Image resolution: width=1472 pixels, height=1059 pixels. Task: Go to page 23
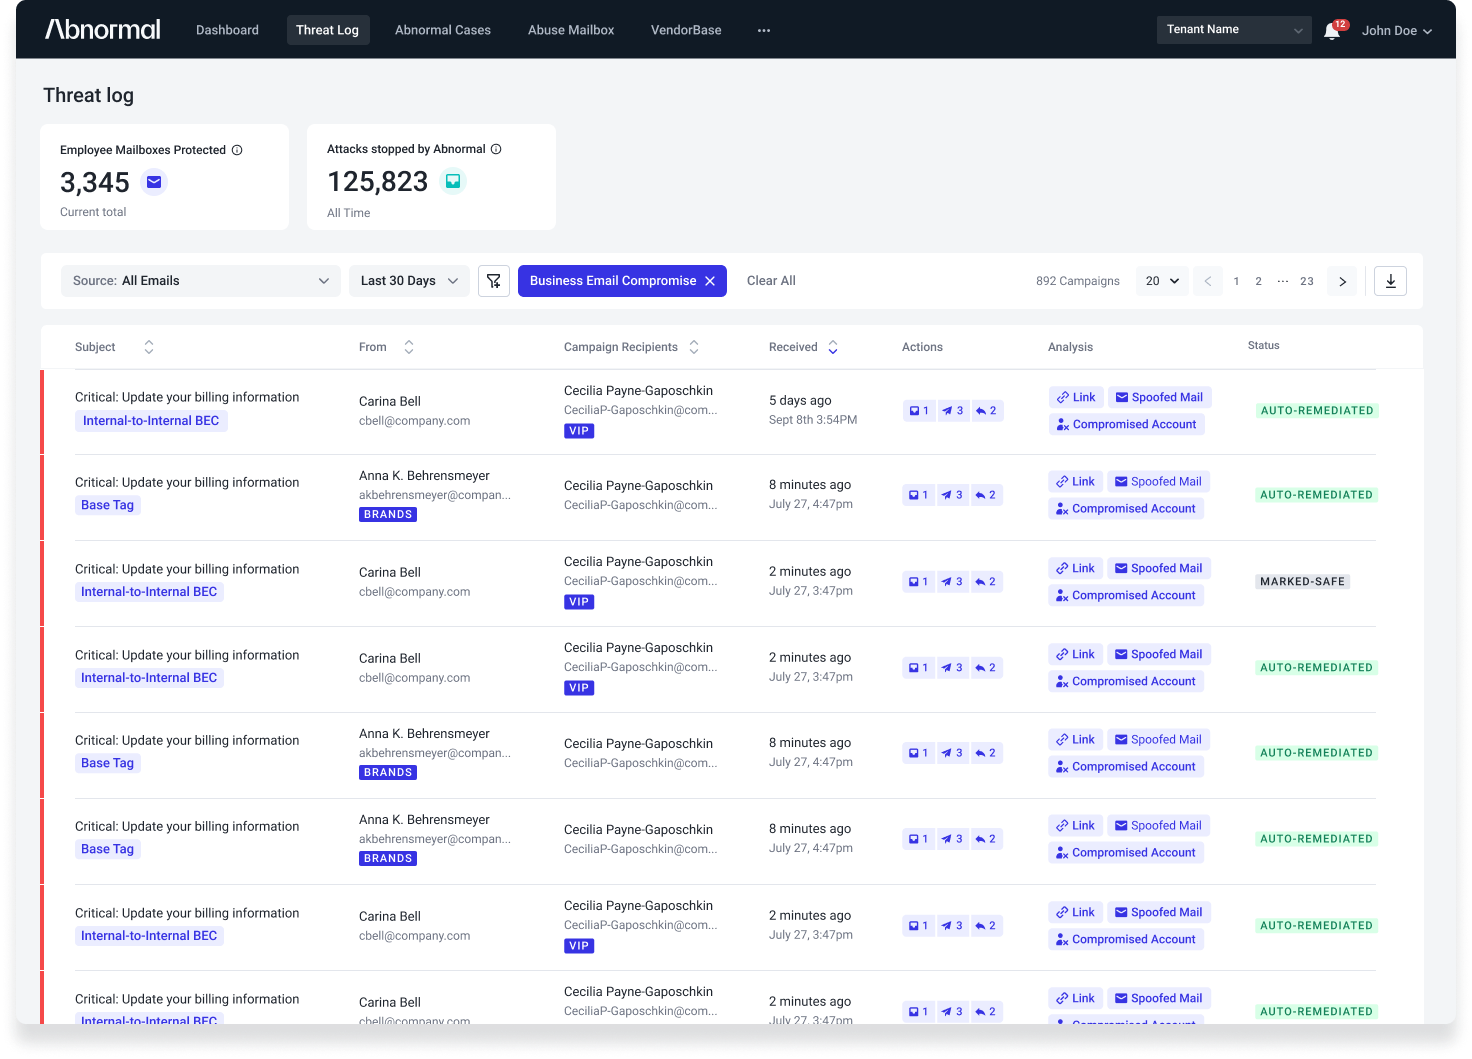pos(1307,281)
